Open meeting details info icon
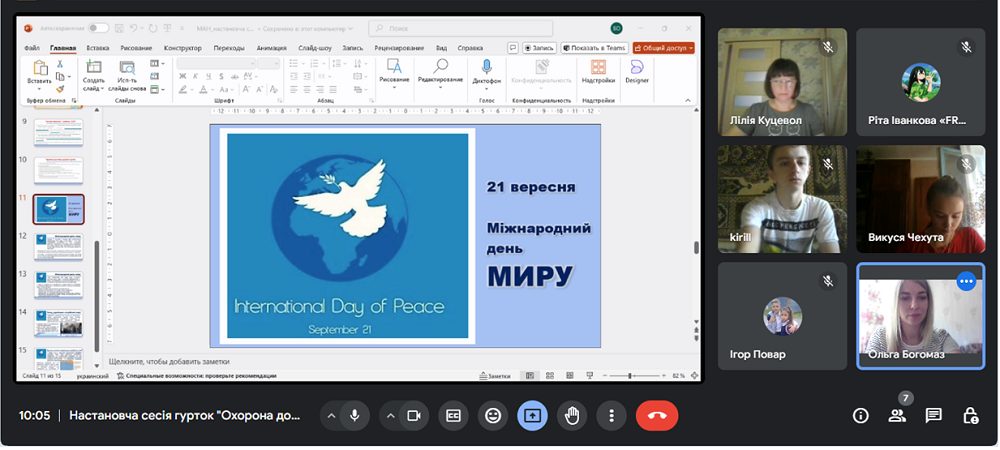The width and height of the screenshot is (1000, 450). (x=860, y=416)
